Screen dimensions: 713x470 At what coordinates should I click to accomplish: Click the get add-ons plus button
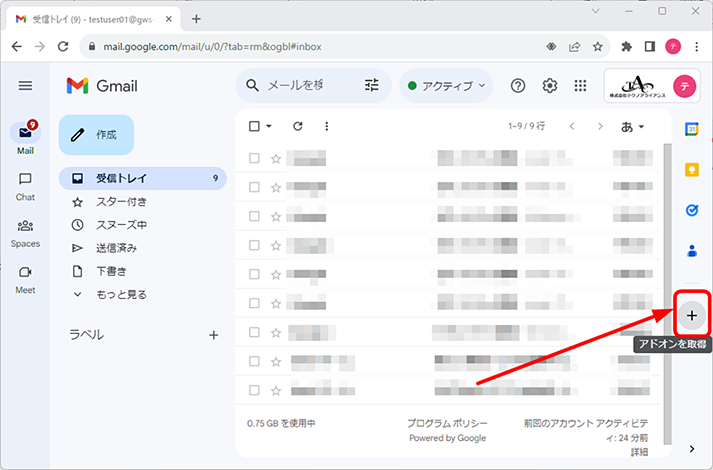pos(692,315)
